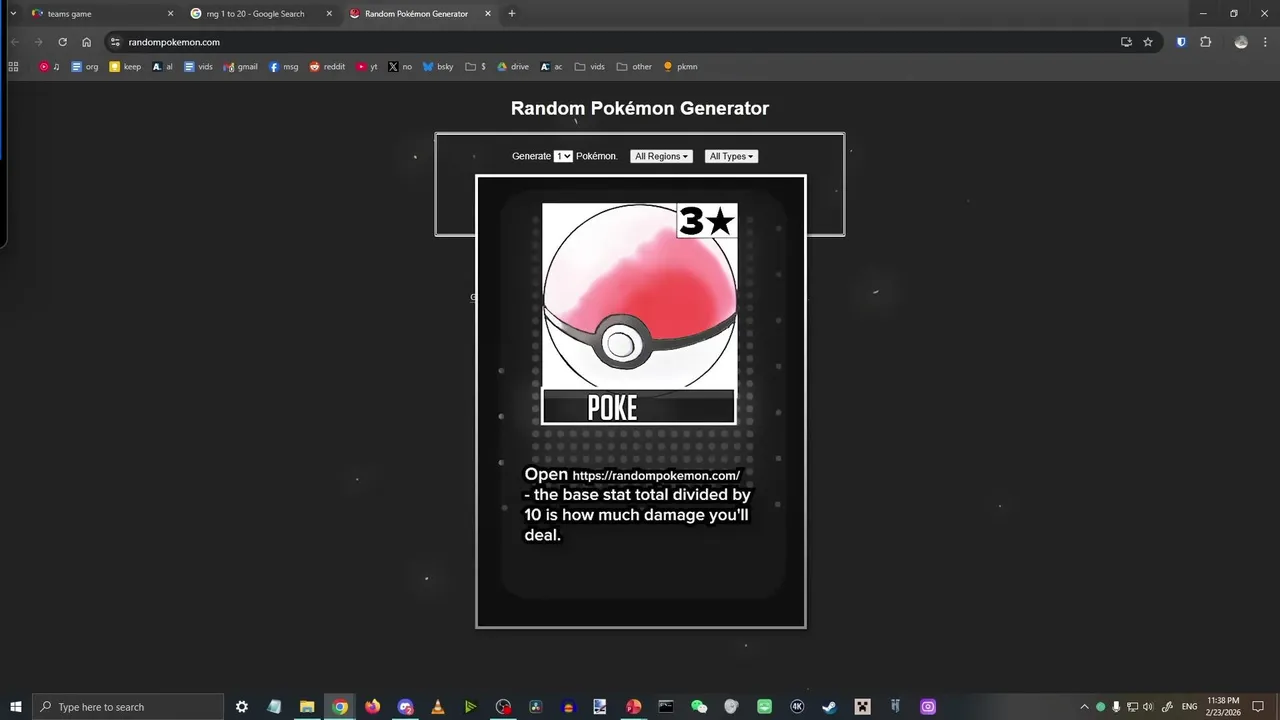Click the Random Pokémon Generator heading

click(x=640, y=108)
